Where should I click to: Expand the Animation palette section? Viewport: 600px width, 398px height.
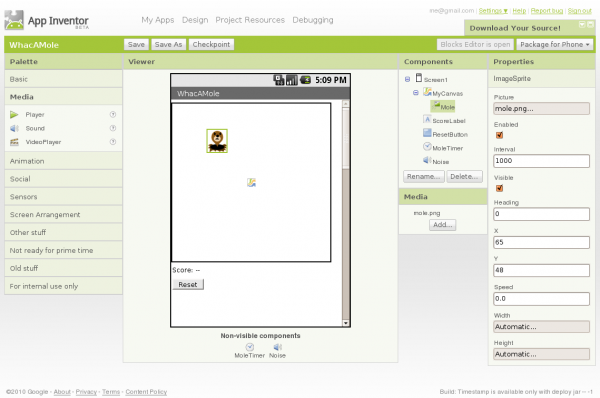(64, 161)
